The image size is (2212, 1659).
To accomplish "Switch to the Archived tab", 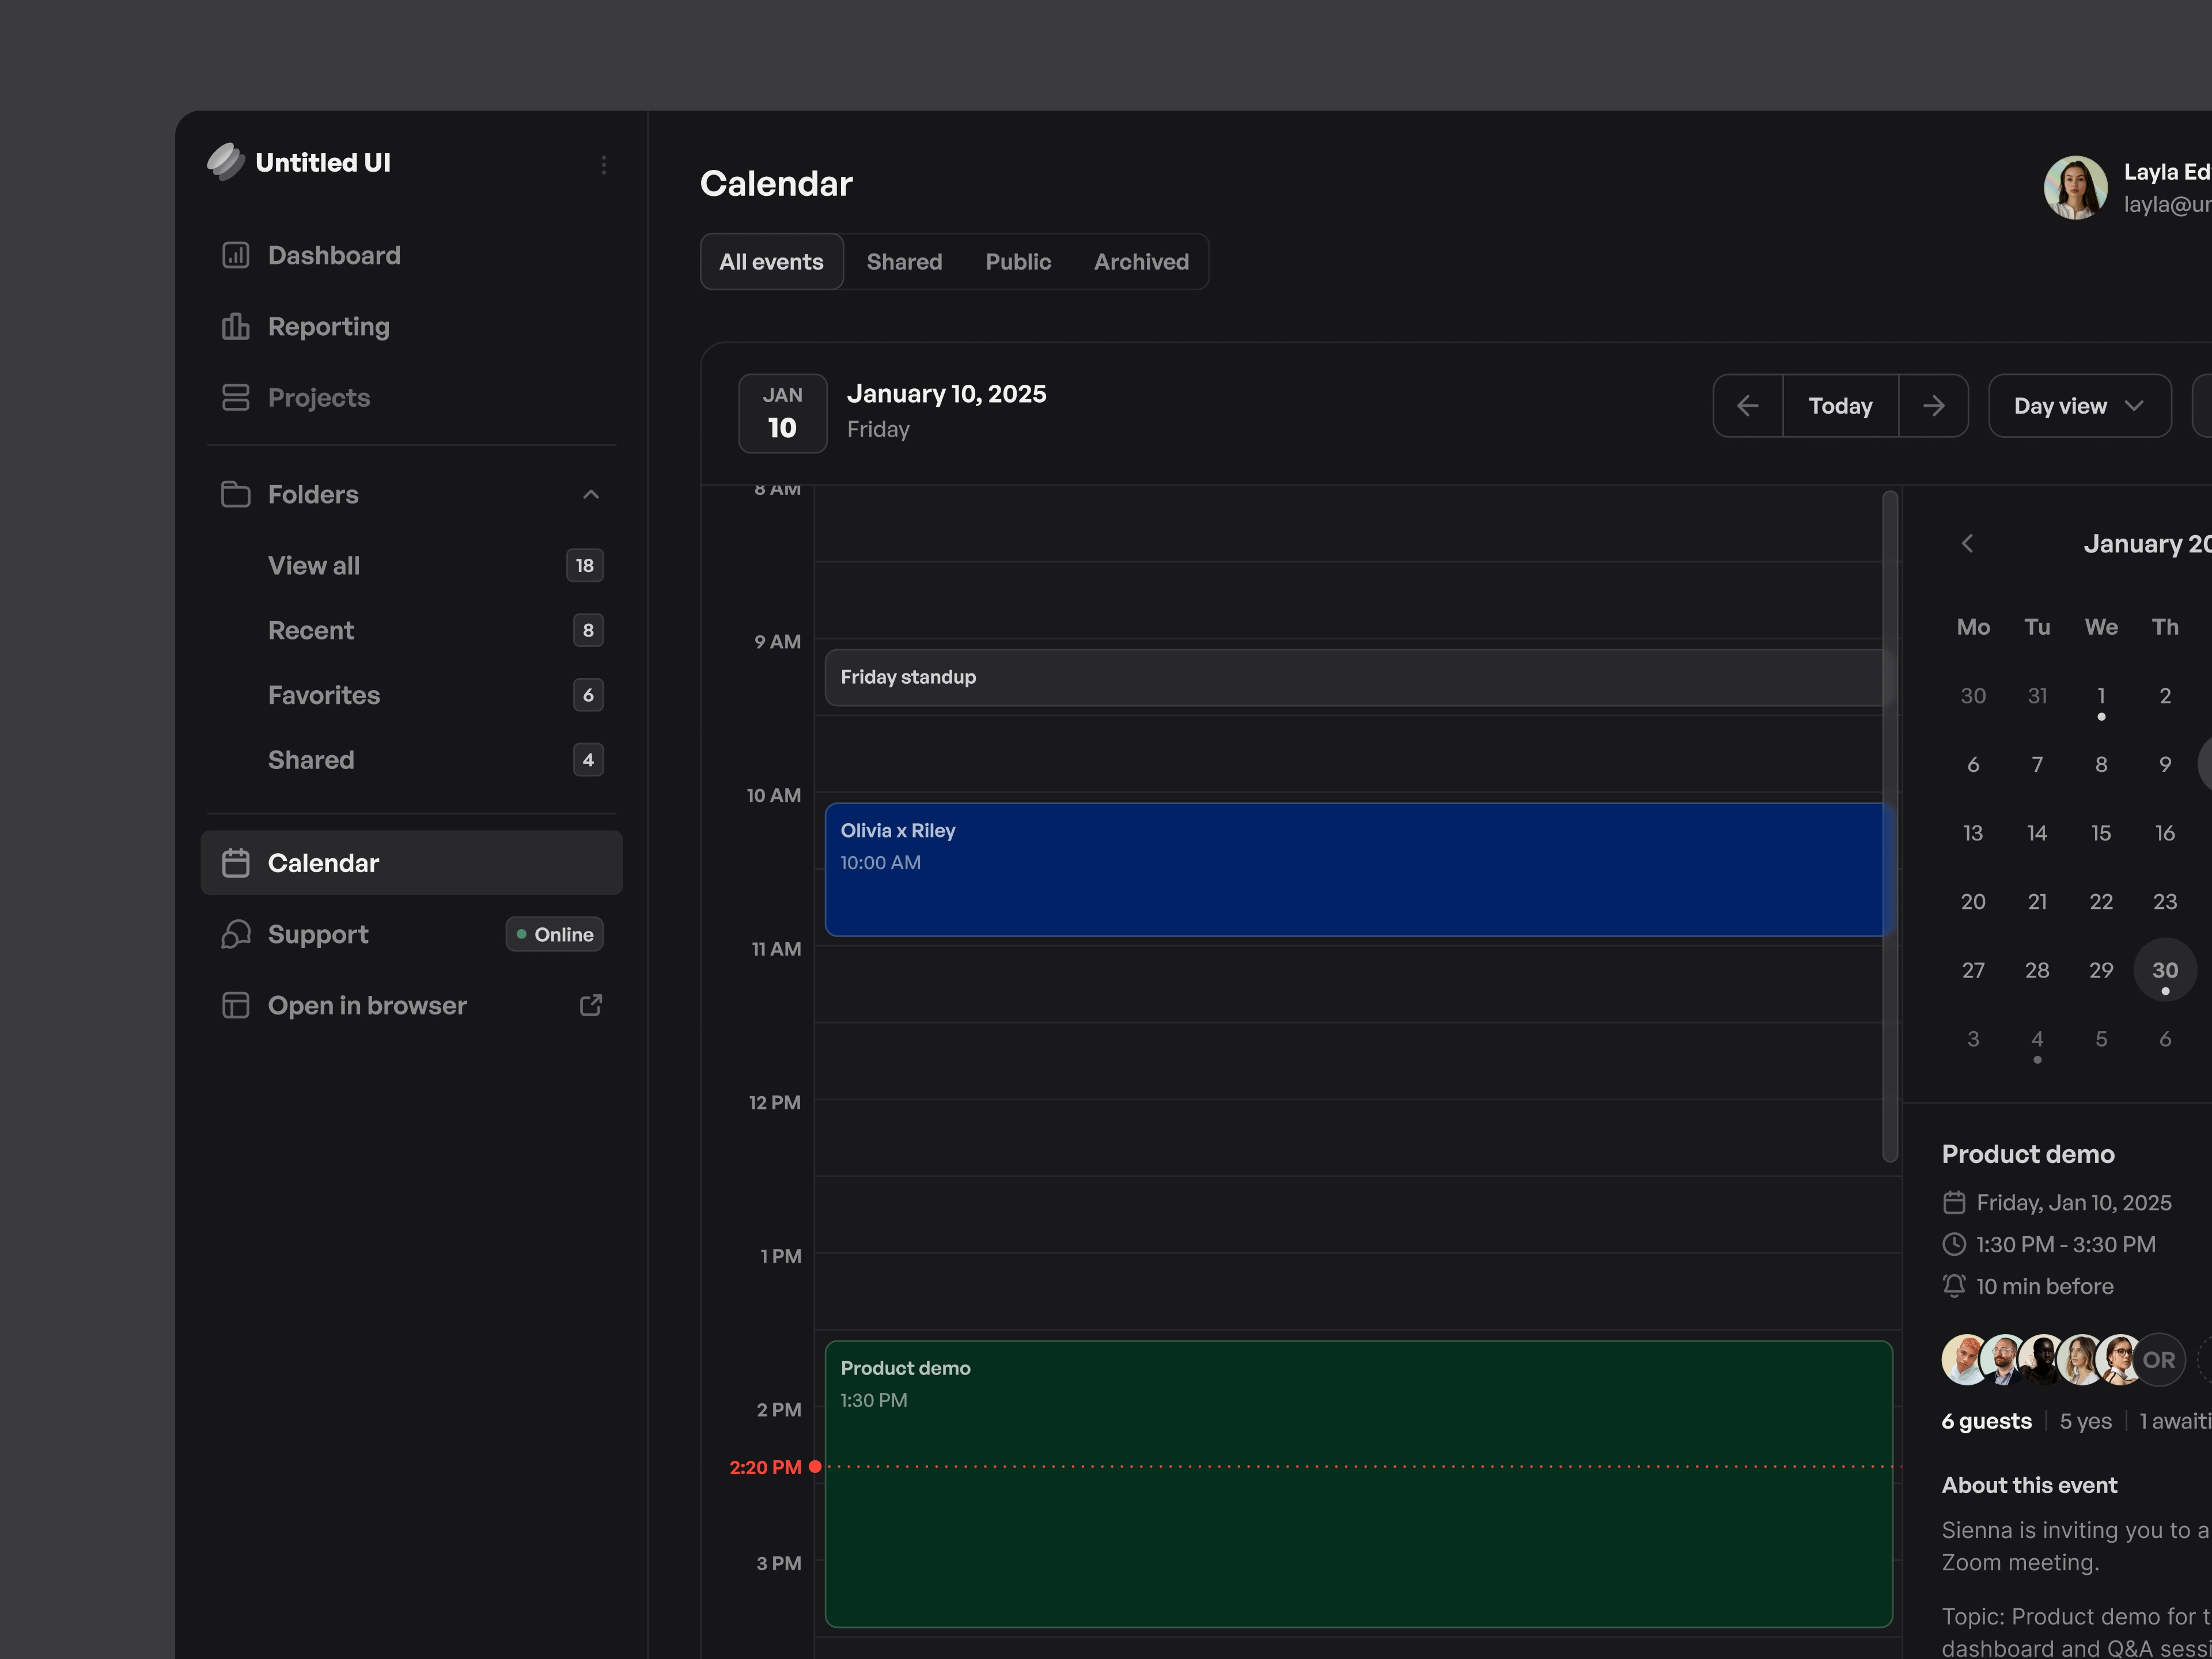I will (x=1141, y=262).
